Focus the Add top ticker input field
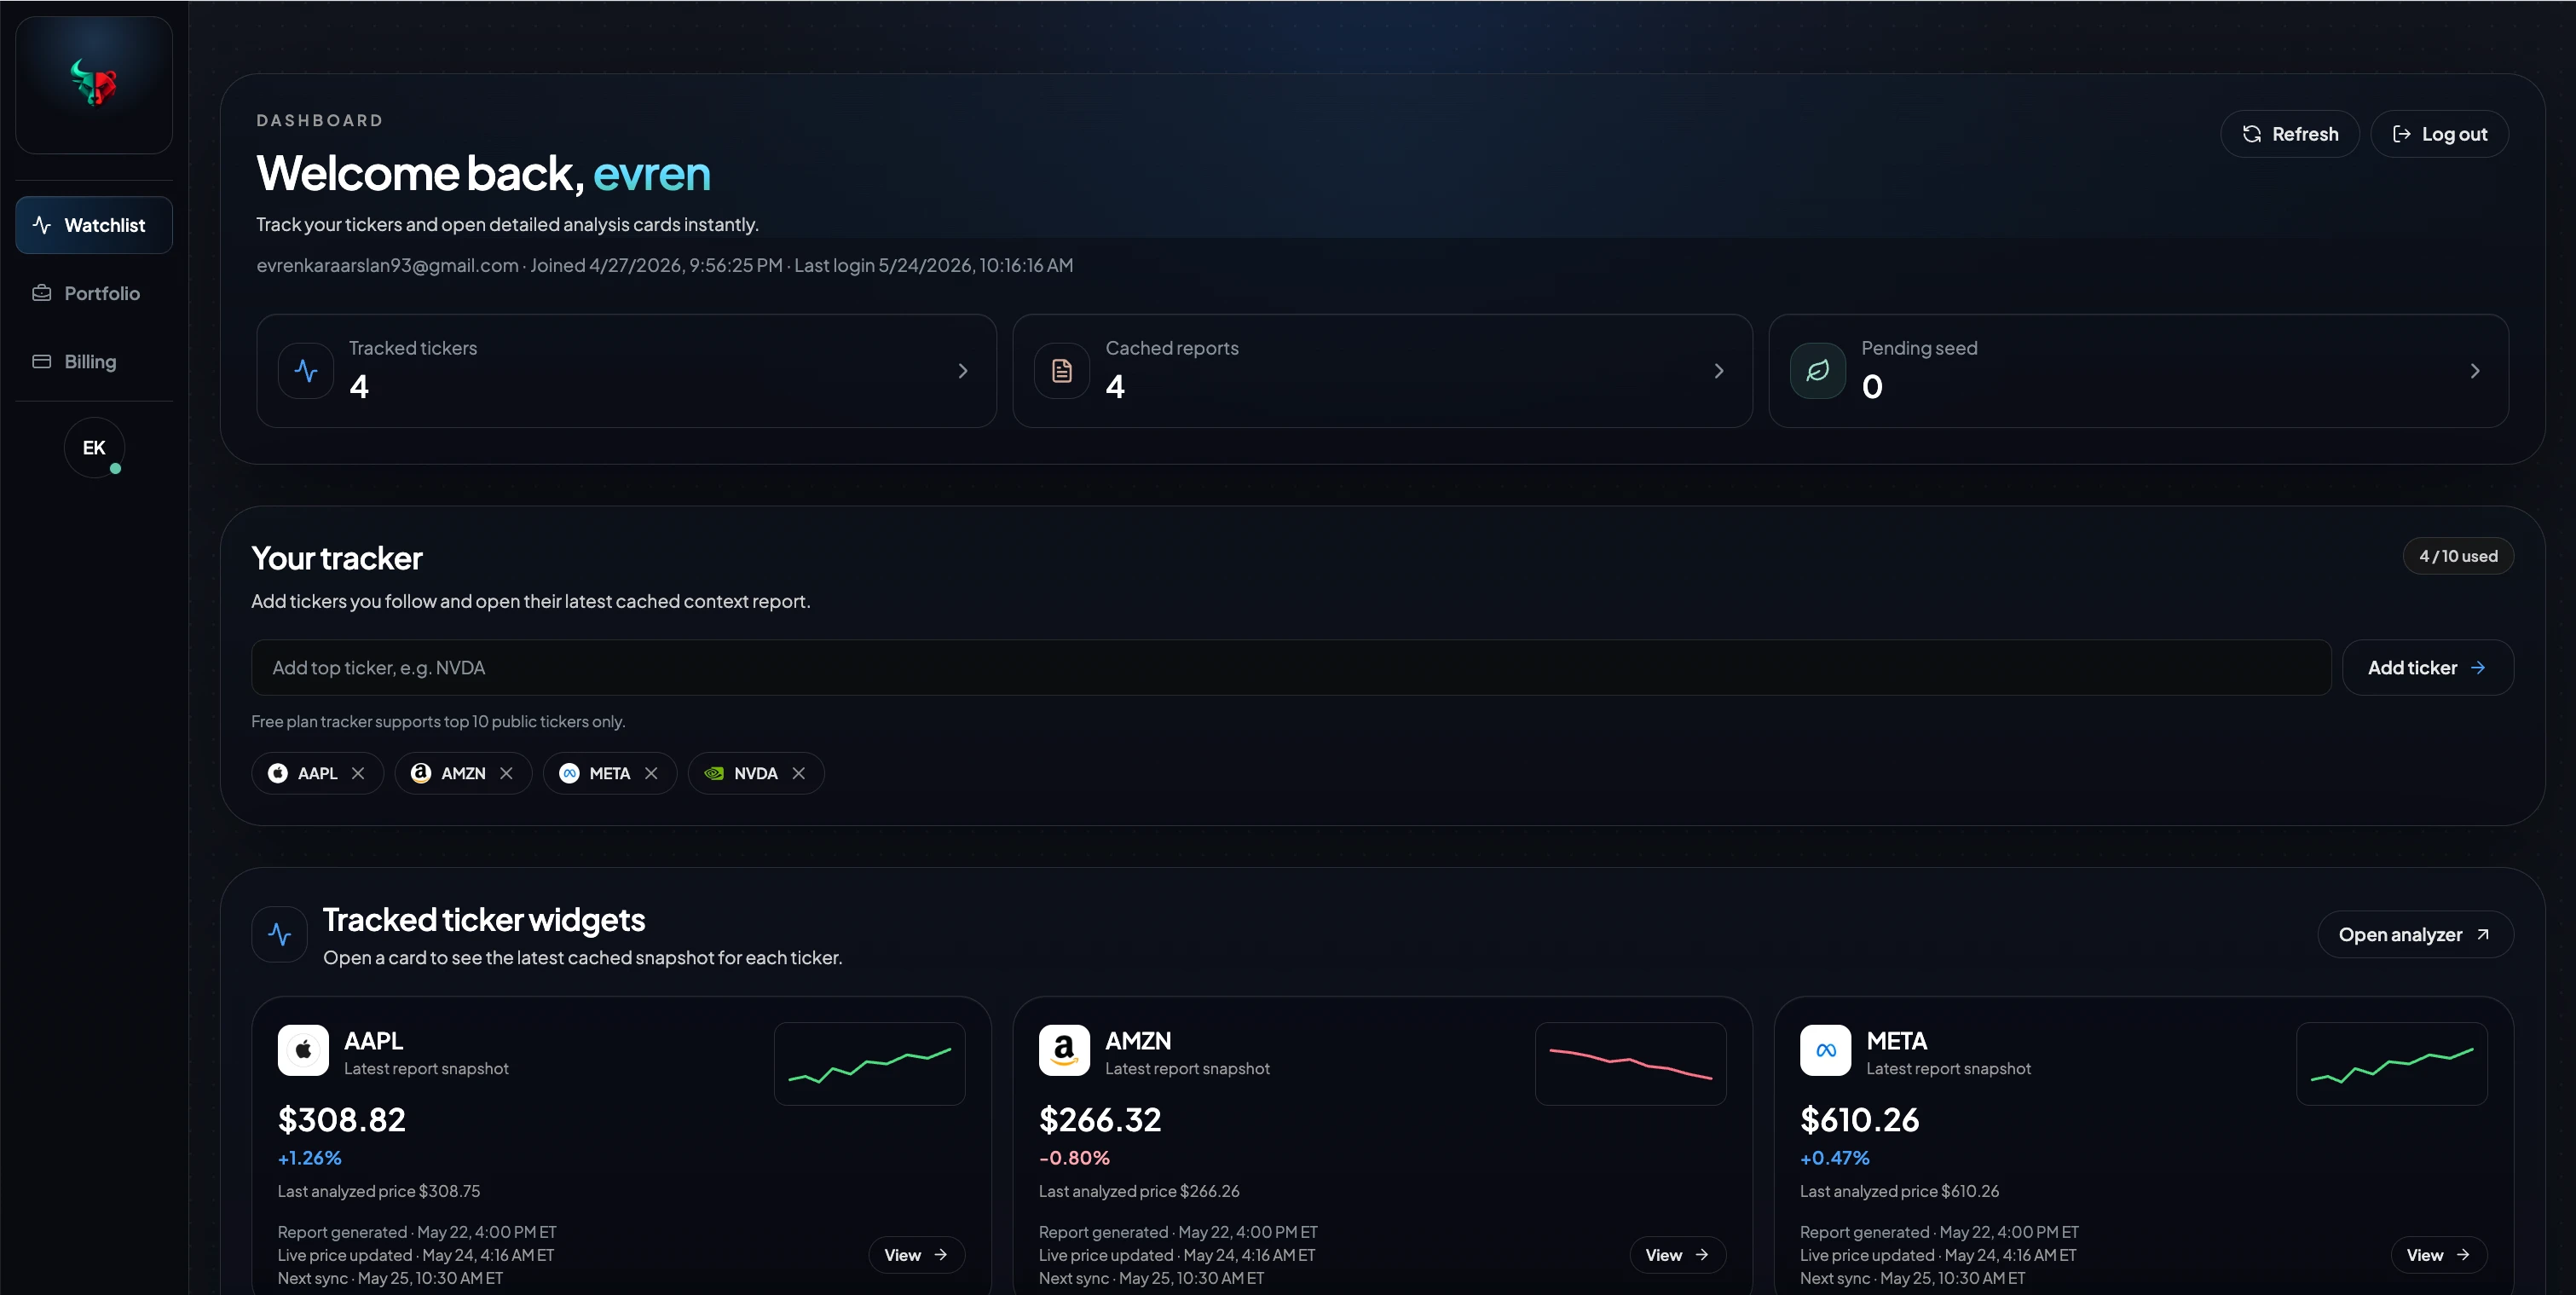This screenshot has width=2576, height=1295. click(x=1291, y=667)
